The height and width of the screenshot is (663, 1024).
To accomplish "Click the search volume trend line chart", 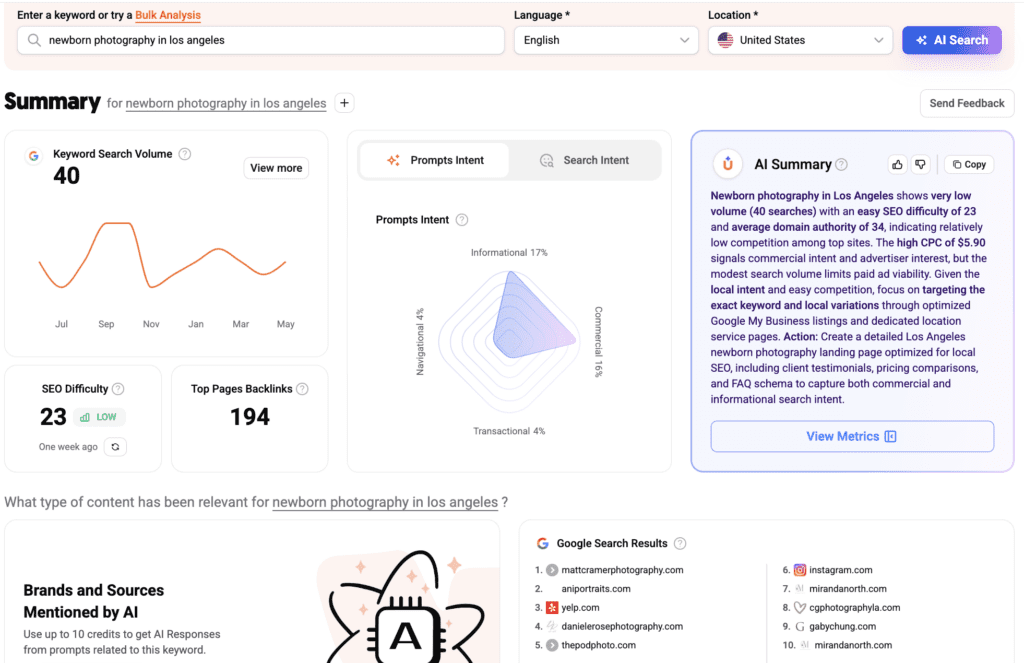I will 162,255.
